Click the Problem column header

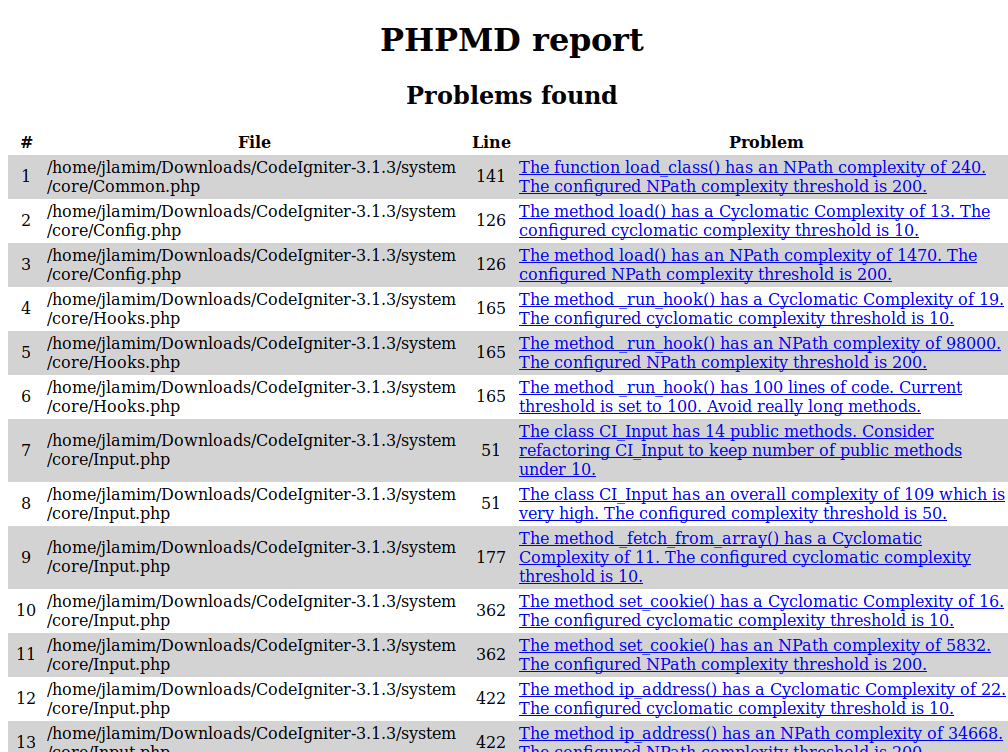pos(766,142)
